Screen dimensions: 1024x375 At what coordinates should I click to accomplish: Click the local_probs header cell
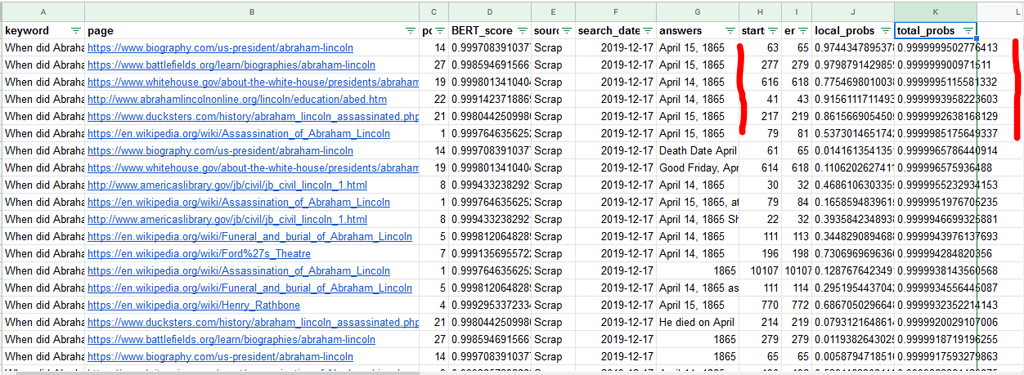pyautogui.click(x=853, y=31)
